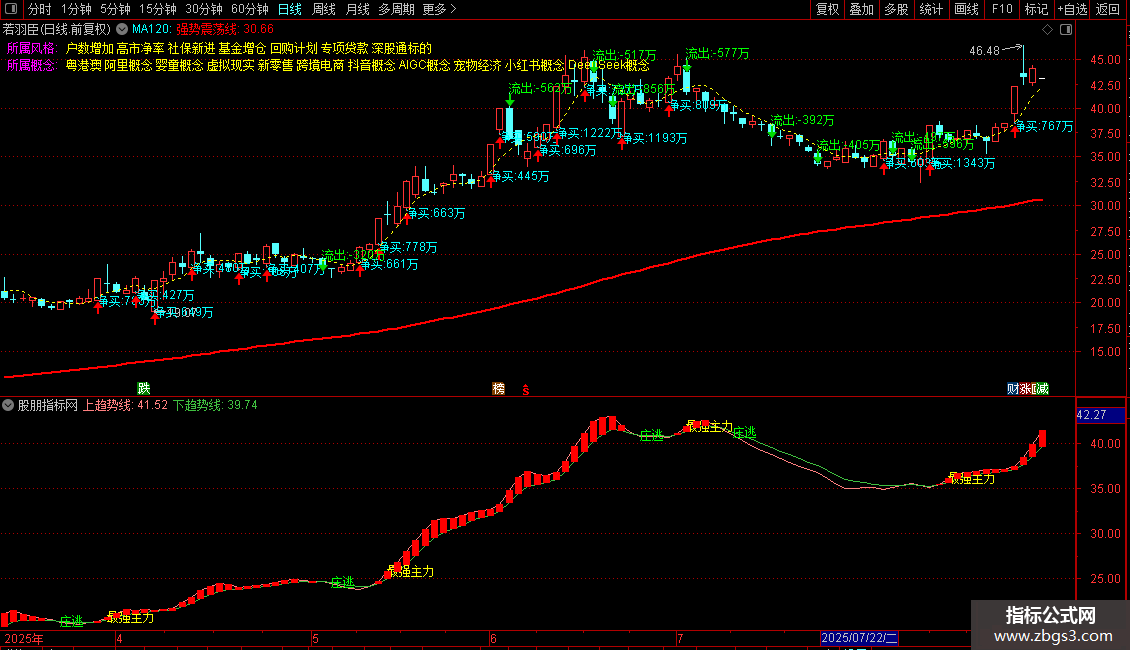Screen dimensions: 1130x650
Task: Click stock title 若羽臣(日线.前复权)
Action: tap(57, 30)
